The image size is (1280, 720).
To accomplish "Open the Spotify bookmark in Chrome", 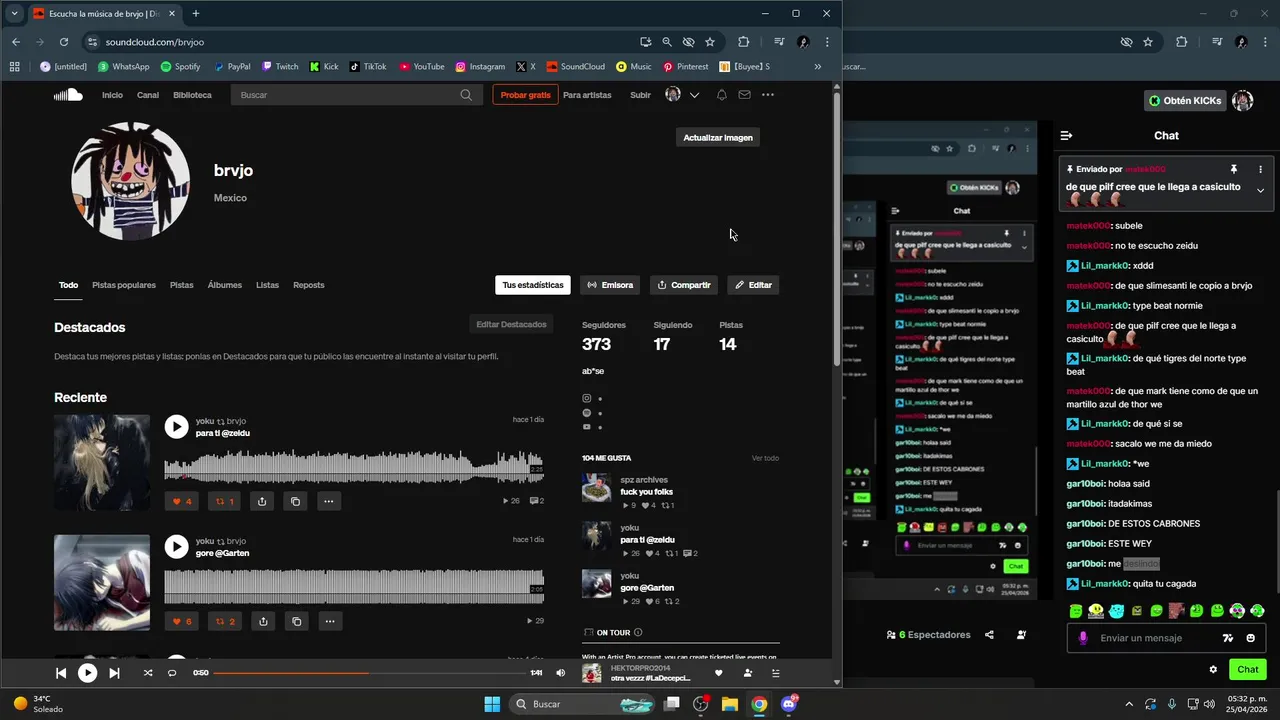I will (180, 67).
